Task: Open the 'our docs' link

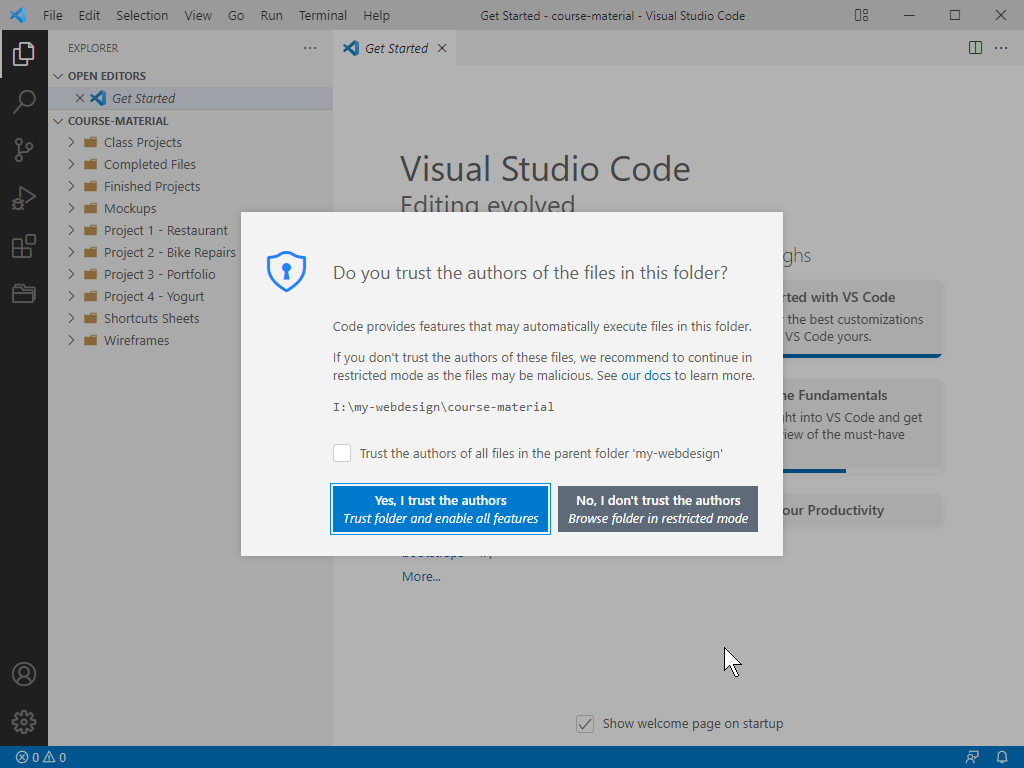Action: click(x=645, y=376)
